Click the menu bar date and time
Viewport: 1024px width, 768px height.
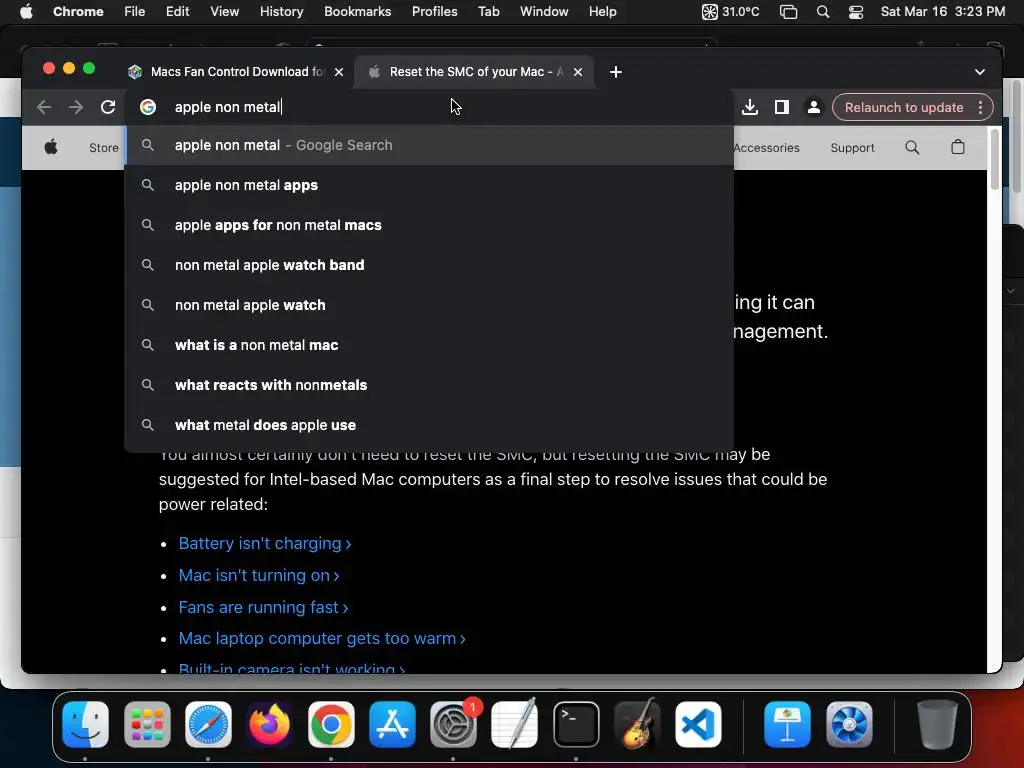pyautogui.click(x=942, y=11)
